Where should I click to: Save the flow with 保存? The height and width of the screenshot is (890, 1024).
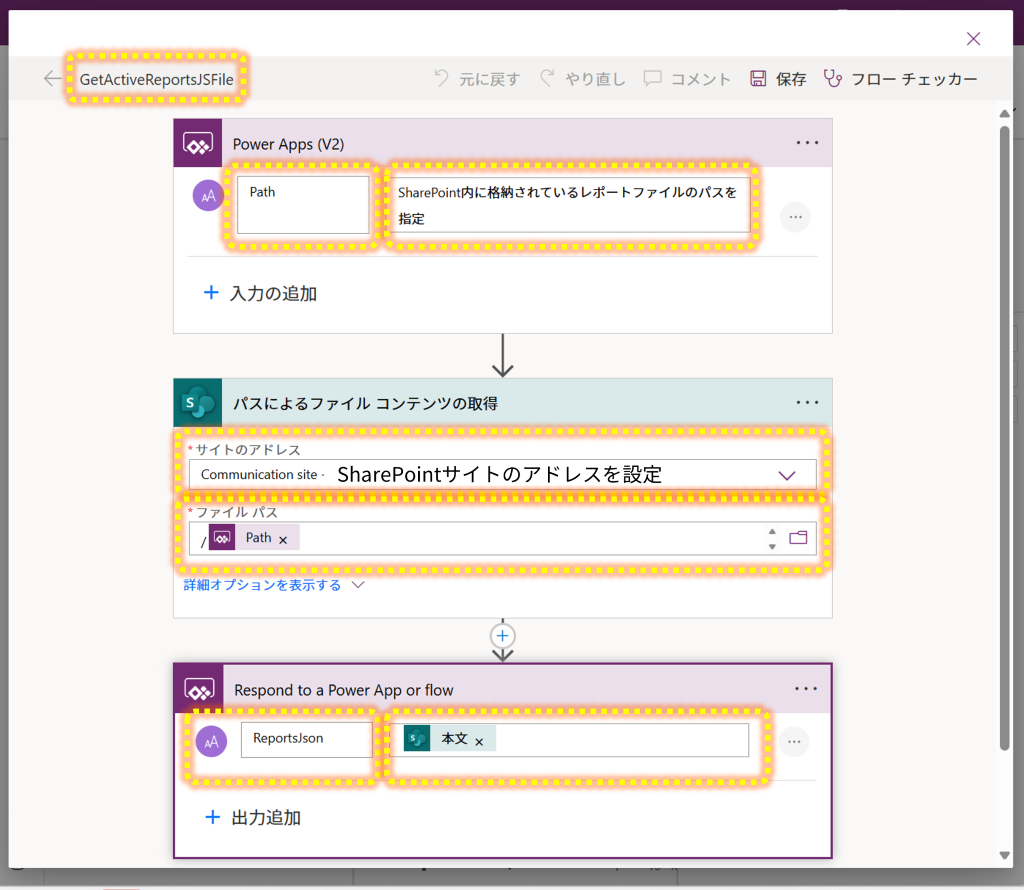pyautogui.click(x=778, y=79)
